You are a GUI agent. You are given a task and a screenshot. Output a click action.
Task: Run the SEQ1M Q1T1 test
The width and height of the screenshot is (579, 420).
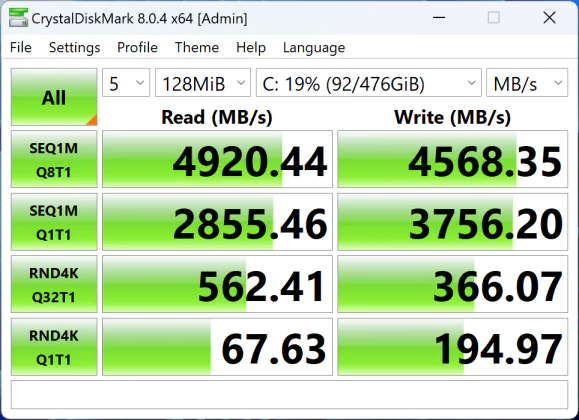pyautogui.click(x=54, y=222)
